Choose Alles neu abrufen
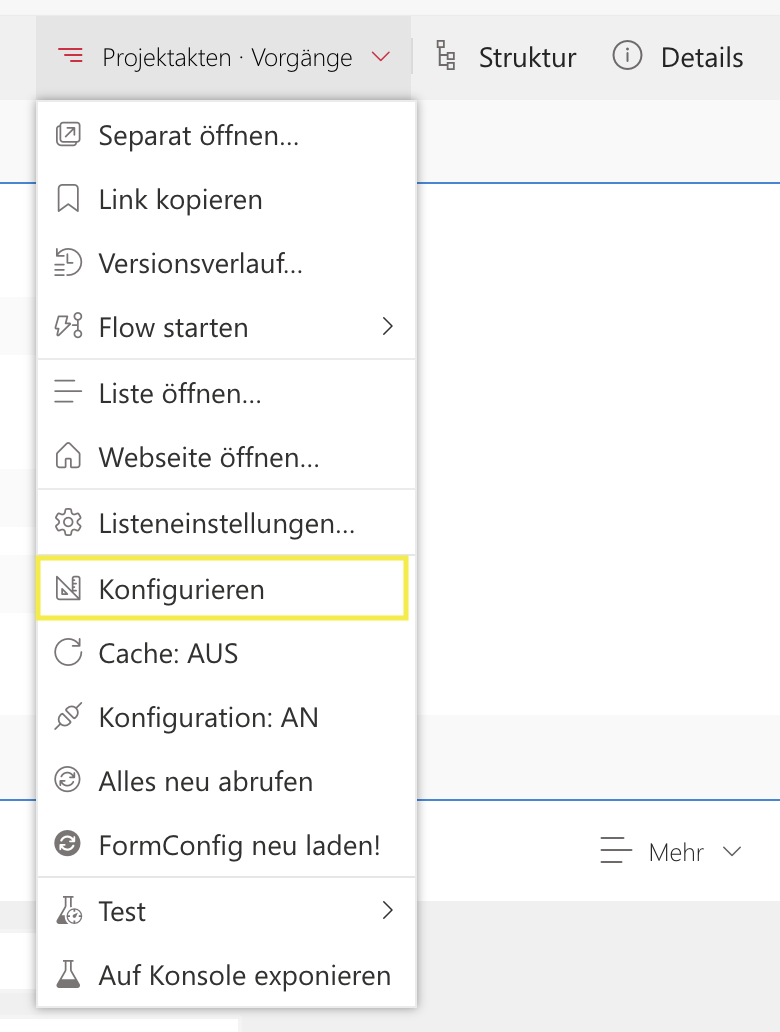Image resolution: width=780 pixels, height=1032 pixels. (x=205, y=781)
